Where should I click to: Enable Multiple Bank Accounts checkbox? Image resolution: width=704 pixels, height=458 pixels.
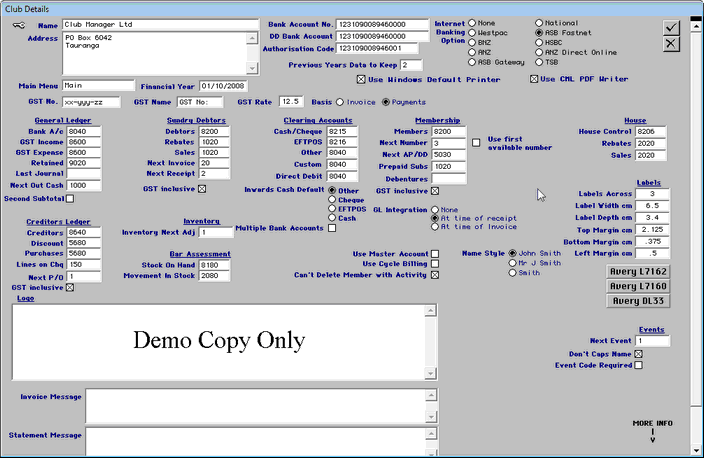(332, 228)
